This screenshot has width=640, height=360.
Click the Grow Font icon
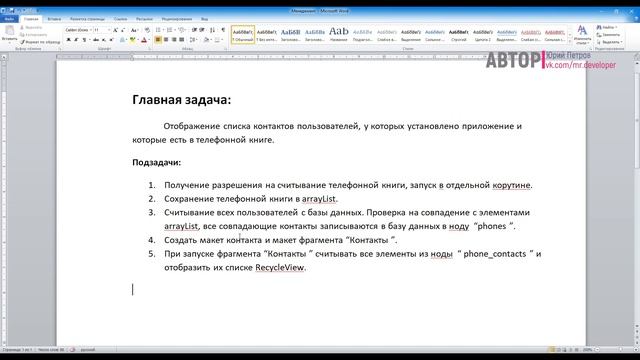click(116, 30)
